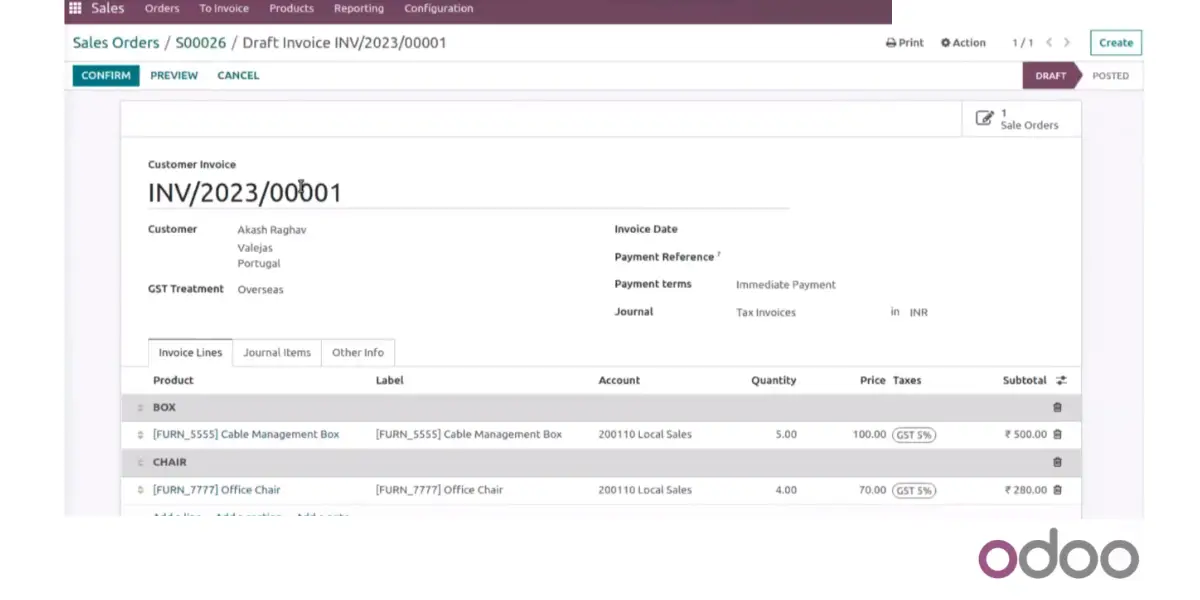This screenshot has height=600, width=1200.
Task: Select the Invoice Lines tab
Action: [x=190, y=352]
